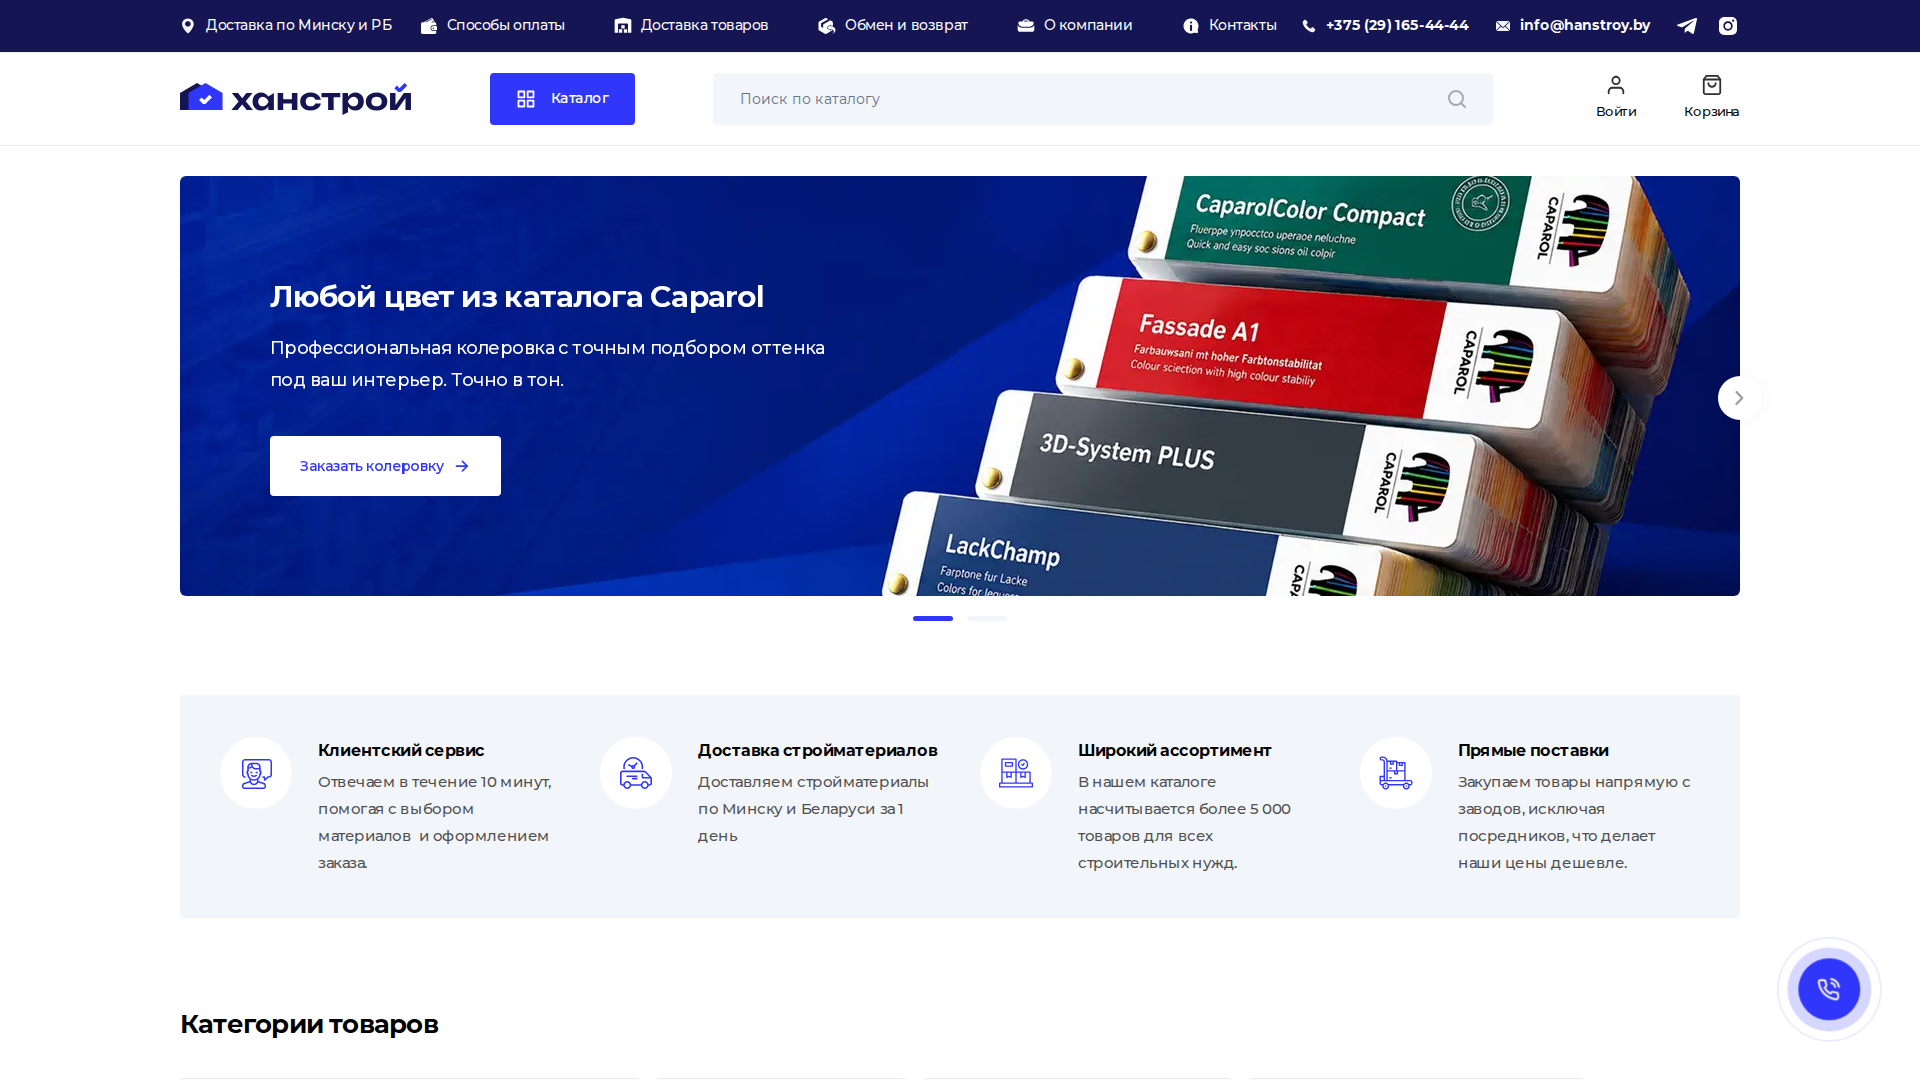The height and width of the screenshot is (1080, 1920).
Task: Open Контакты page
Action: click(1243, 25)
